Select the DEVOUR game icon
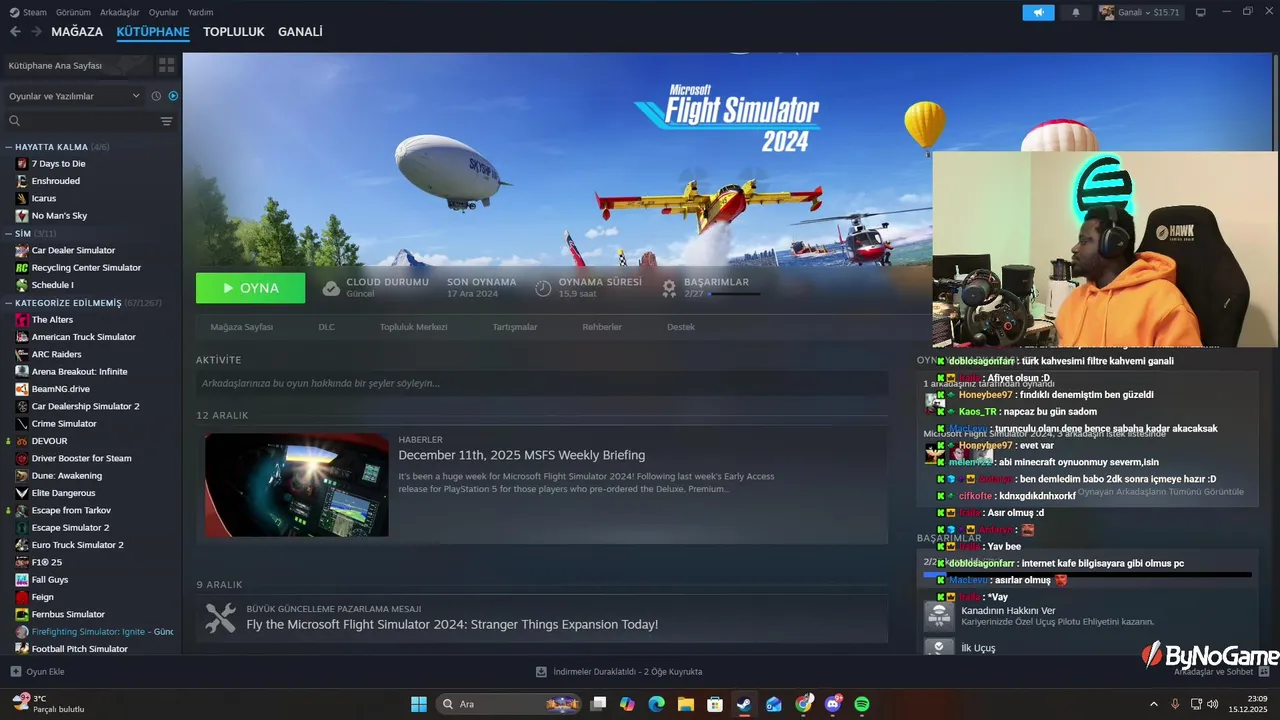This screenshot has height=720, width=1280. pos(22,440)
